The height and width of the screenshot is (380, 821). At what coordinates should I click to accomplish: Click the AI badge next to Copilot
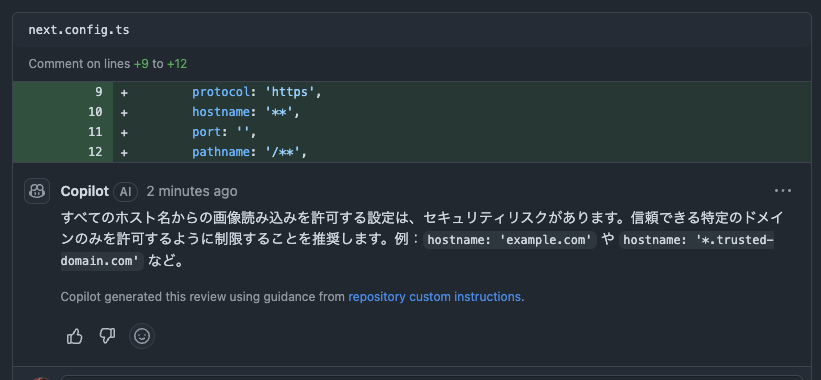point(126,192)
